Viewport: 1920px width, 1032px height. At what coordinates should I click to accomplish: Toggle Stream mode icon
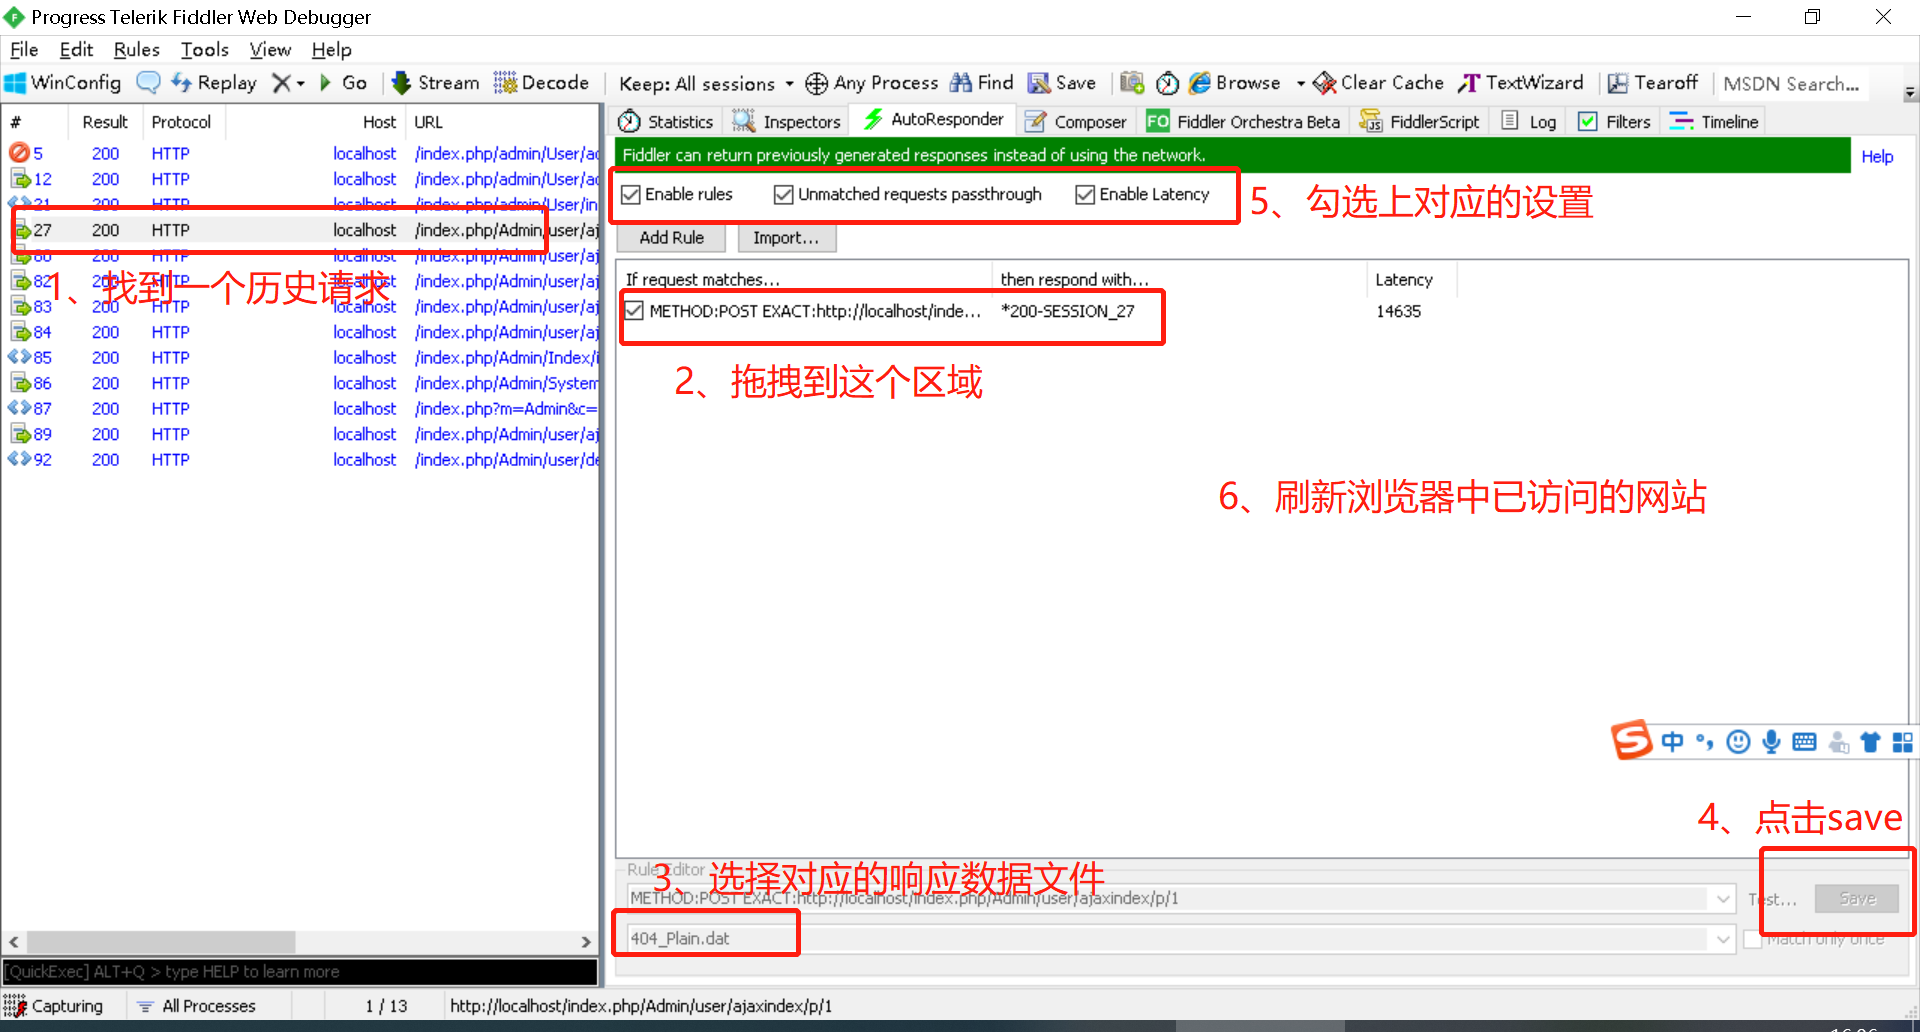click(401, 83)
